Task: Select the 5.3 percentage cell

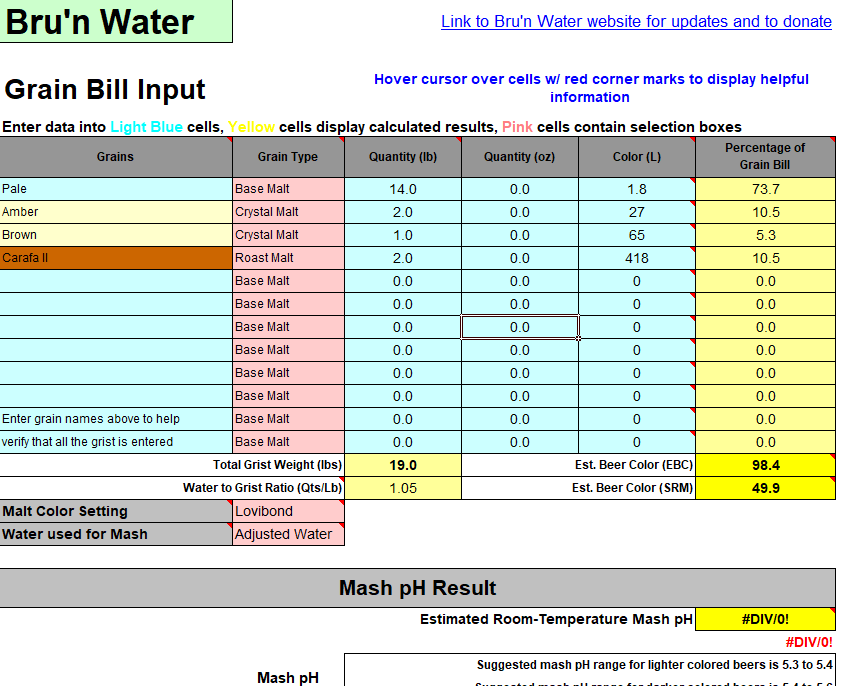Action: click(x=765, y=235)
